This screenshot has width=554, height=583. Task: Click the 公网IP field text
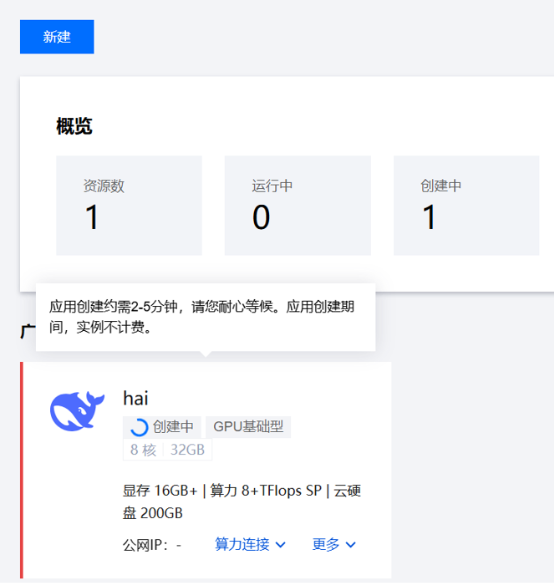click(152, 545)
